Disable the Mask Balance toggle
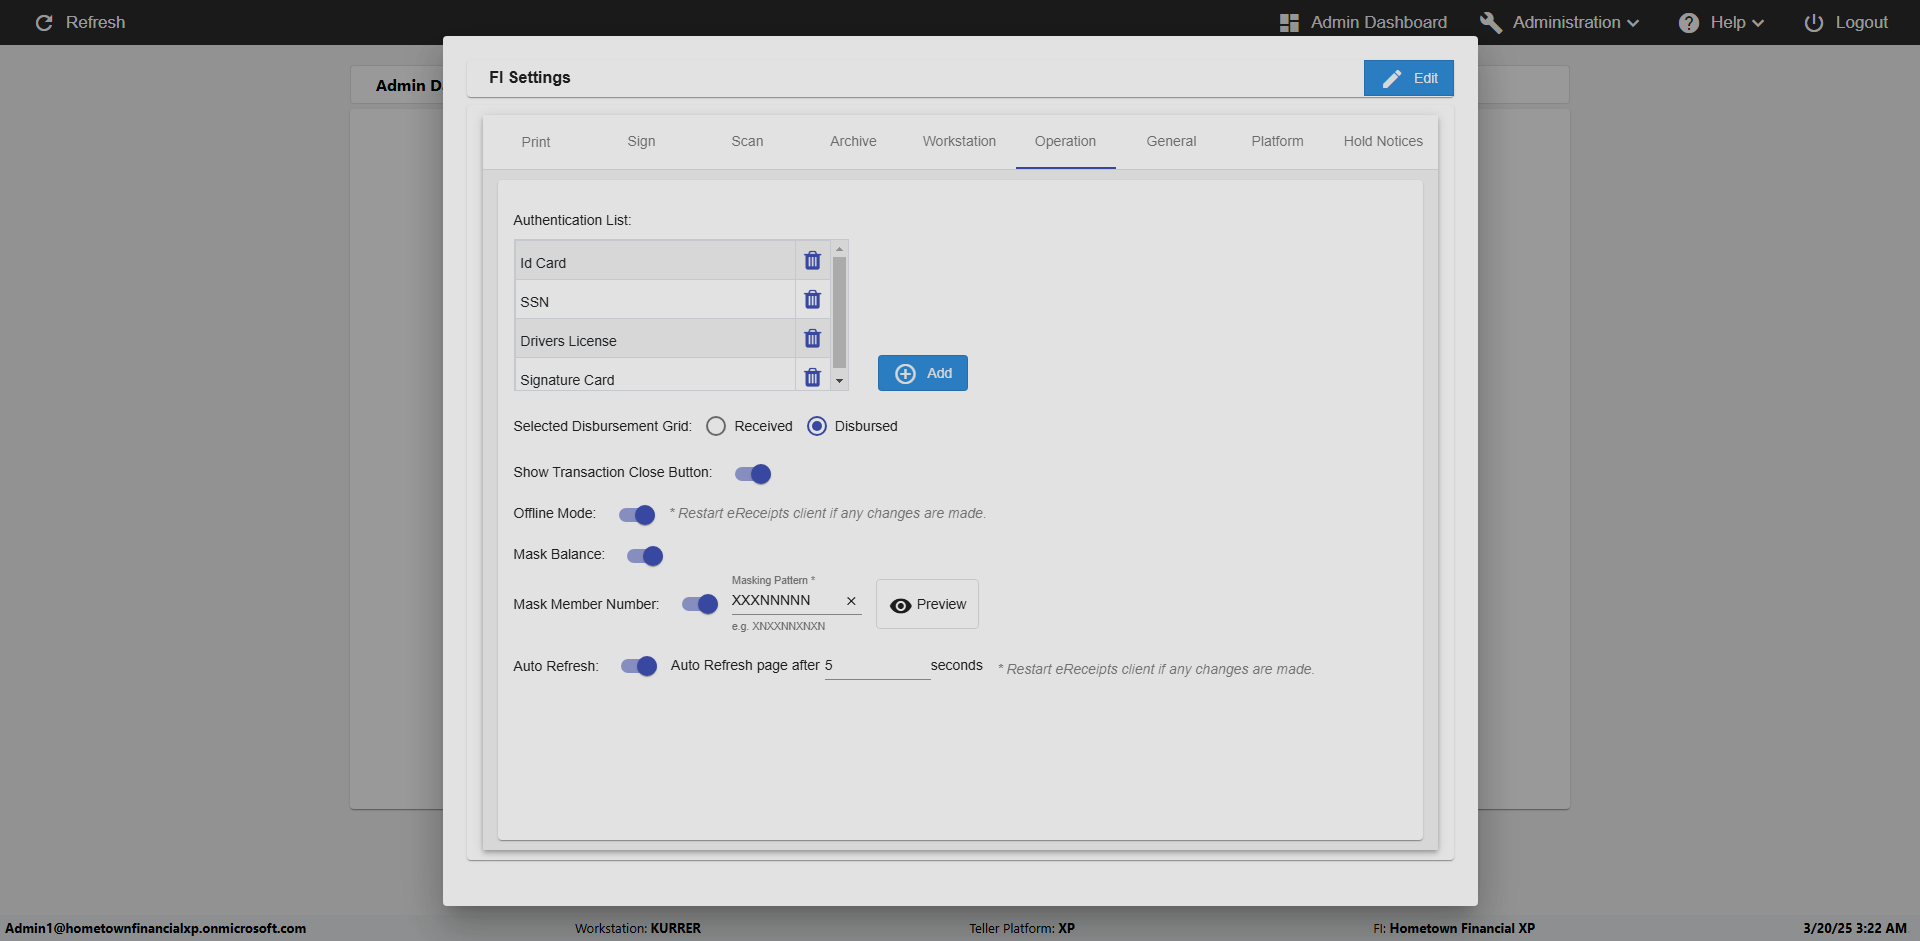Screen dimensions: 1920x941 [x=645, y=556]
